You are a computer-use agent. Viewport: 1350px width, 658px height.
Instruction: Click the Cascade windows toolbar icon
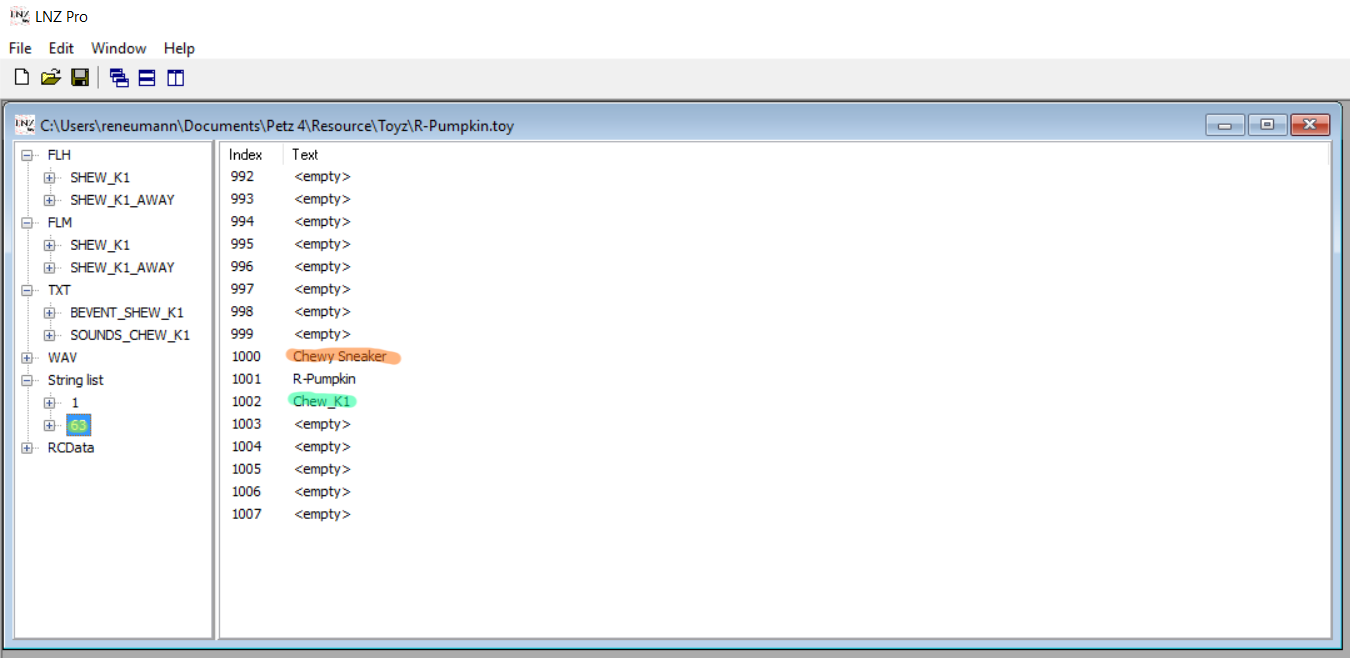coord(119,78)
